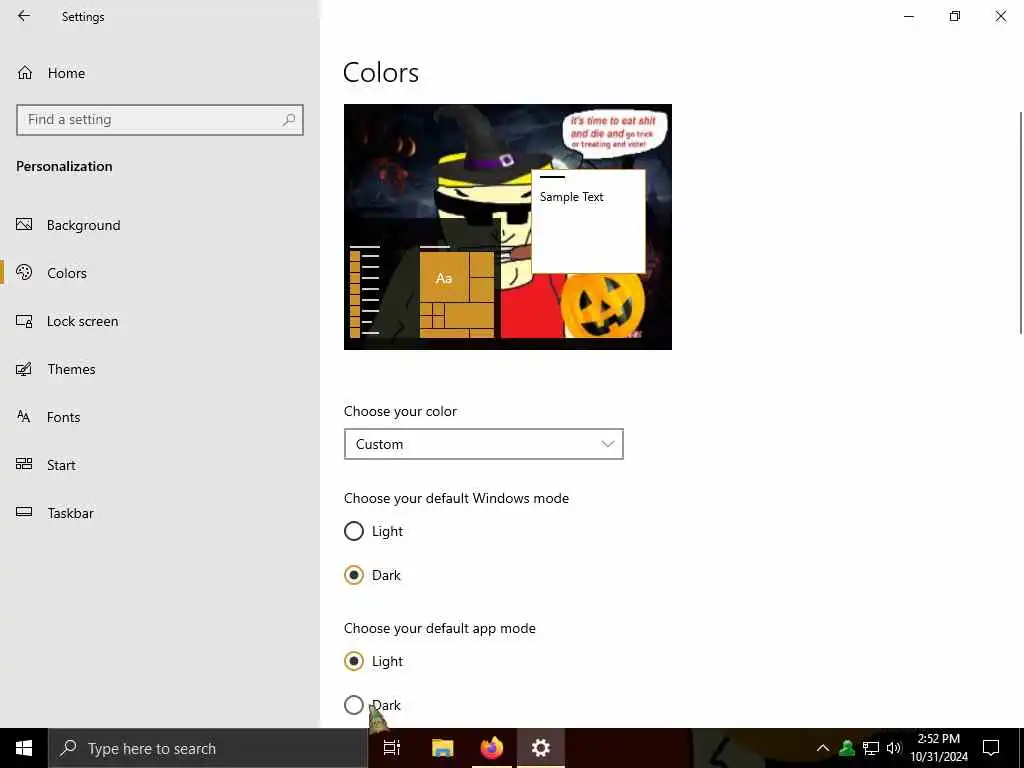Image resolution: width=1024 pixels, height=768 pixels.
Task: Click the Personalization section label
Action: (x=64, y=166)
